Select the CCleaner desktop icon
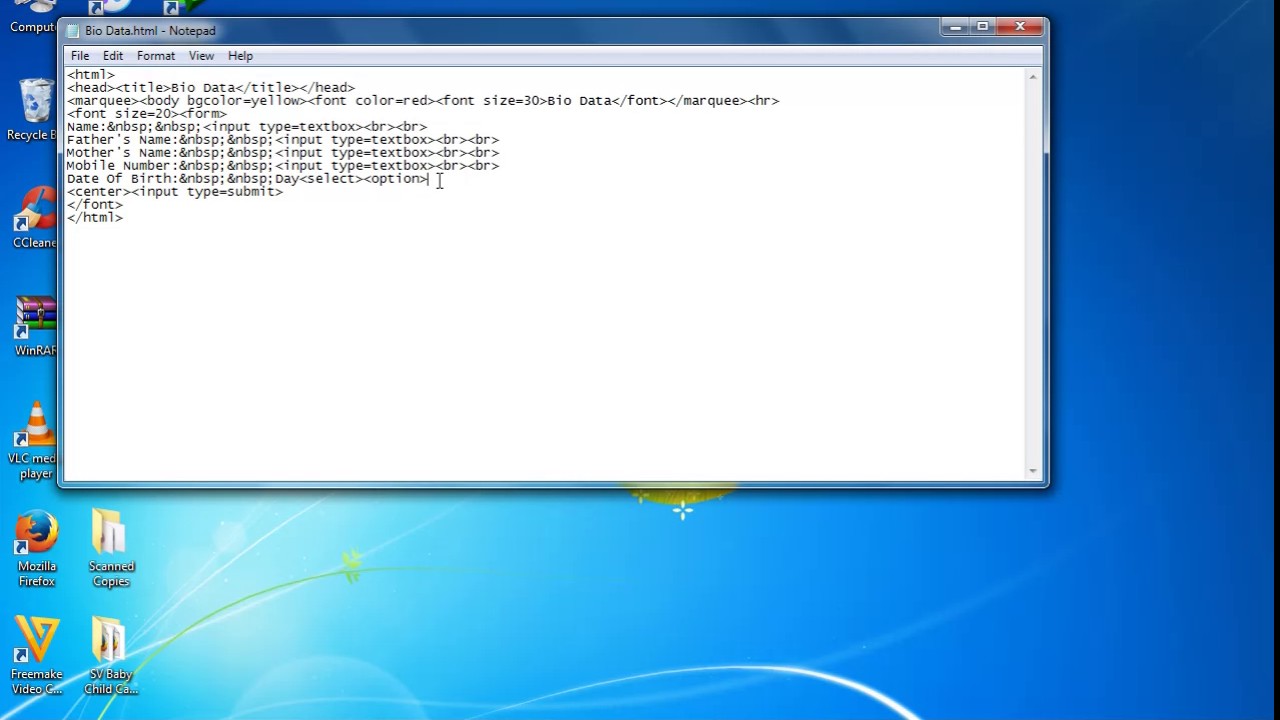This screenshot has width=1280, height=720. (35, 218)
